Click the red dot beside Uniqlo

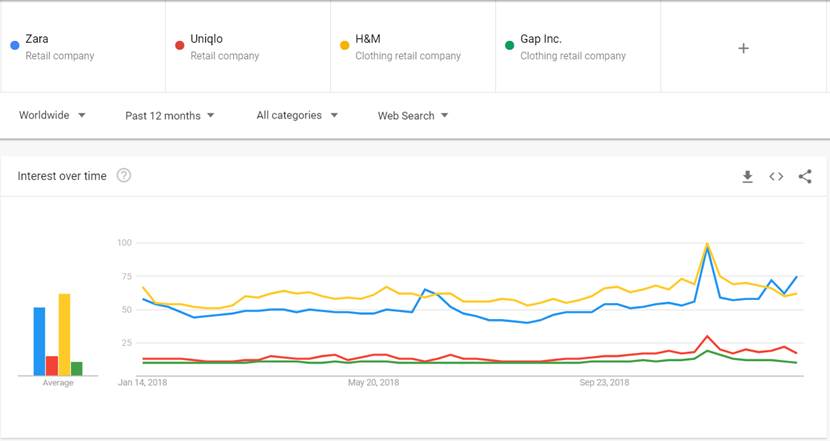tap(179, 44)
